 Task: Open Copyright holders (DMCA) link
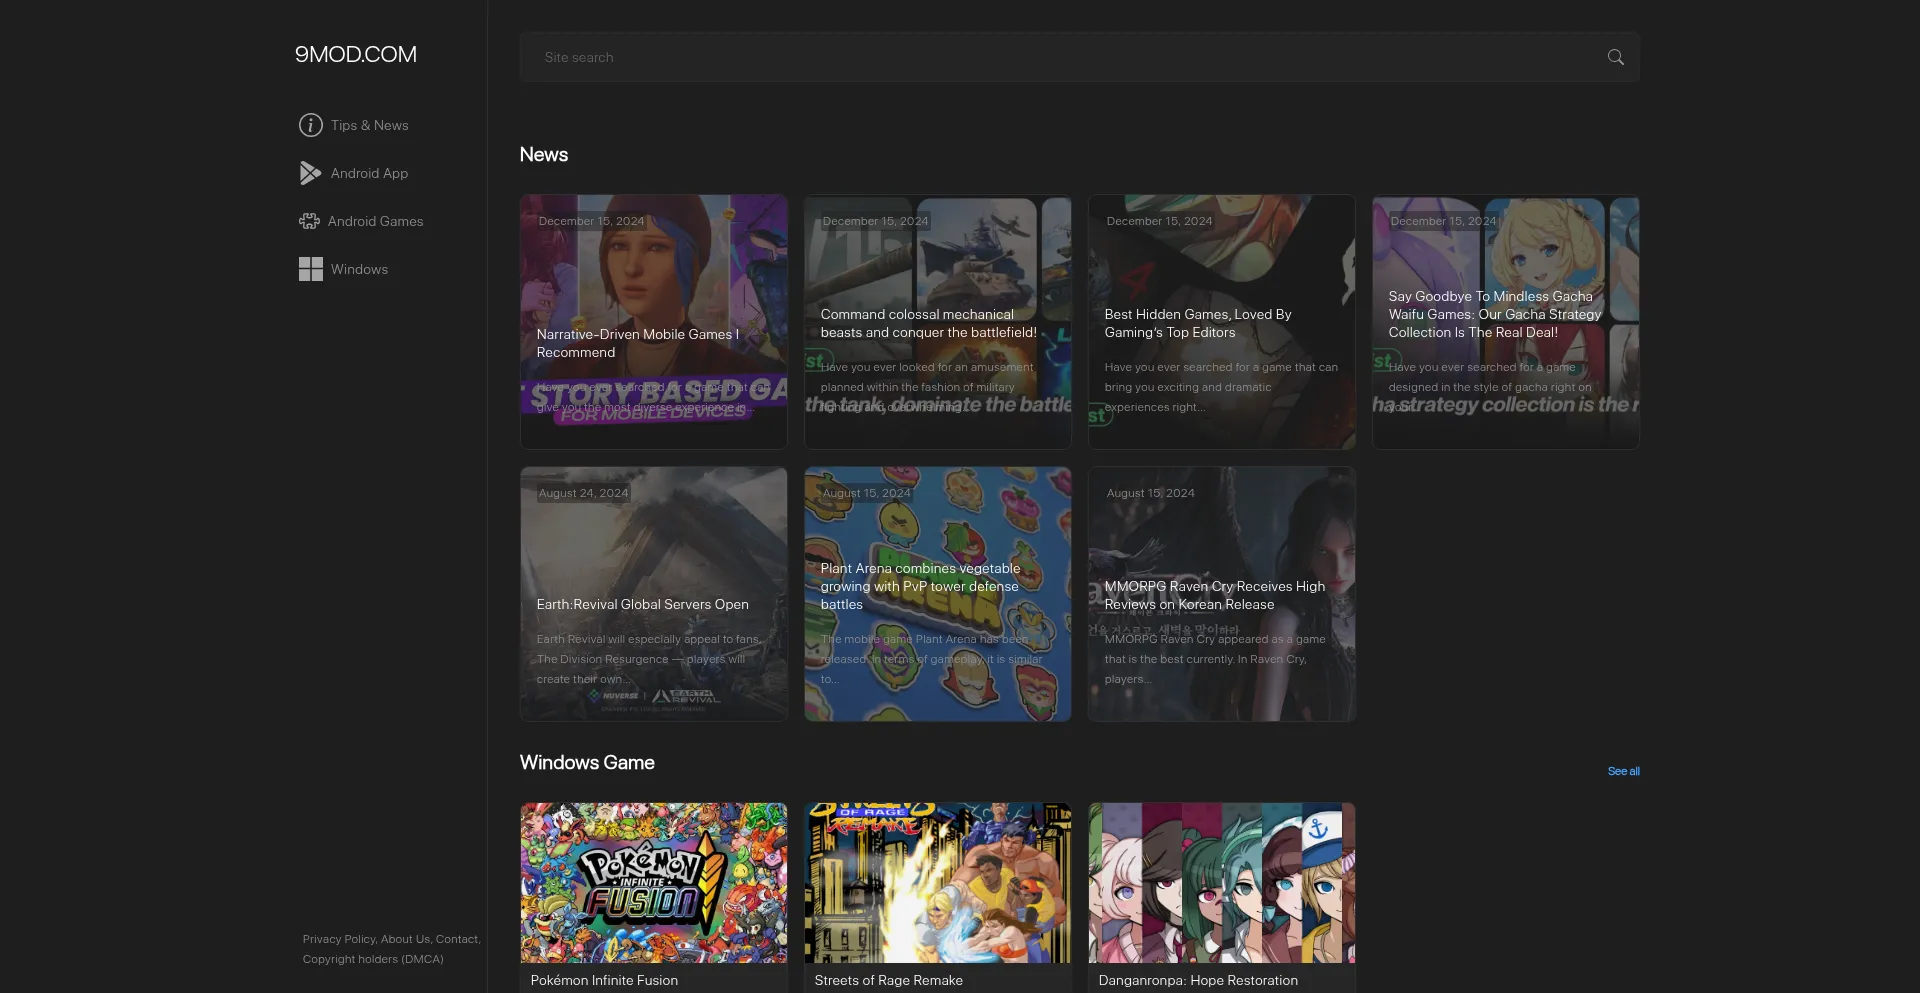pos(373,959)
